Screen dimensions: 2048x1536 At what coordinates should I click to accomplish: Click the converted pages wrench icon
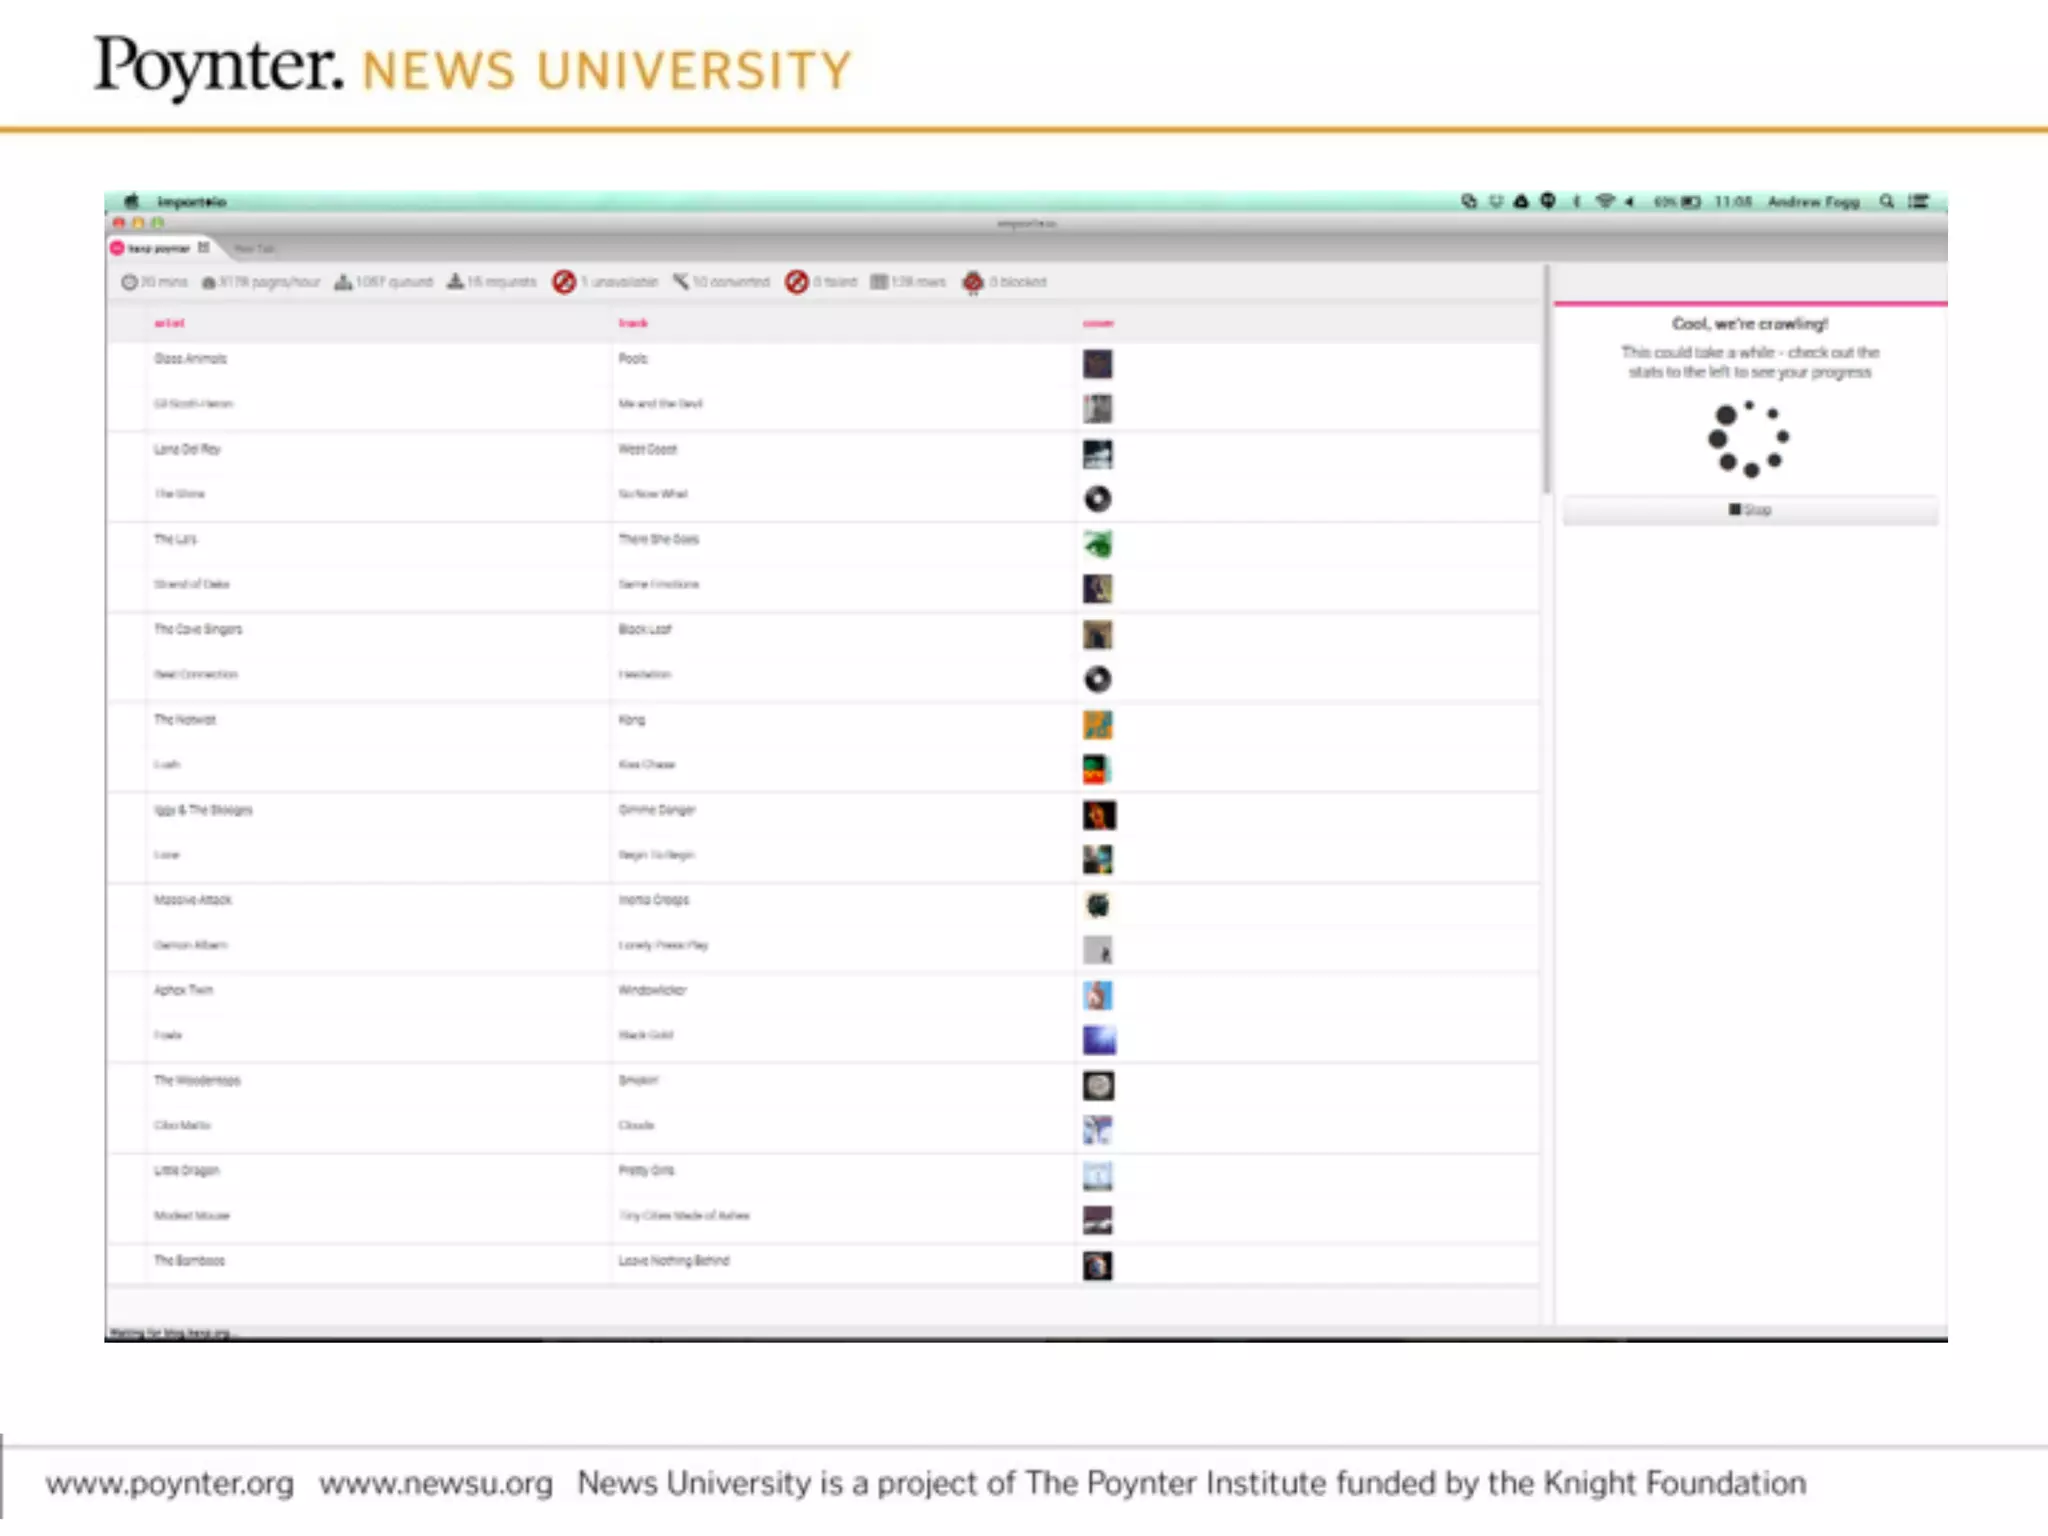pos(681,282)
